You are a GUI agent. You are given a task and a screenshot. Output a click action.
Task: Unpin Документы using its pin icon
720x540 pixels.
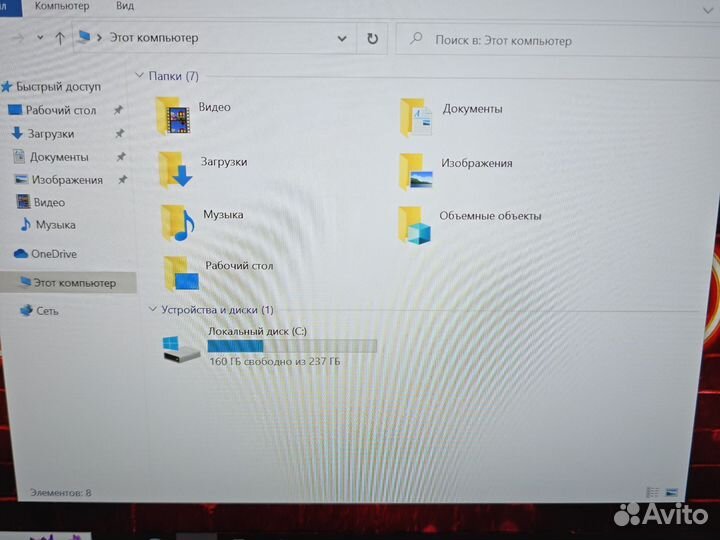(x=121, y=157)
